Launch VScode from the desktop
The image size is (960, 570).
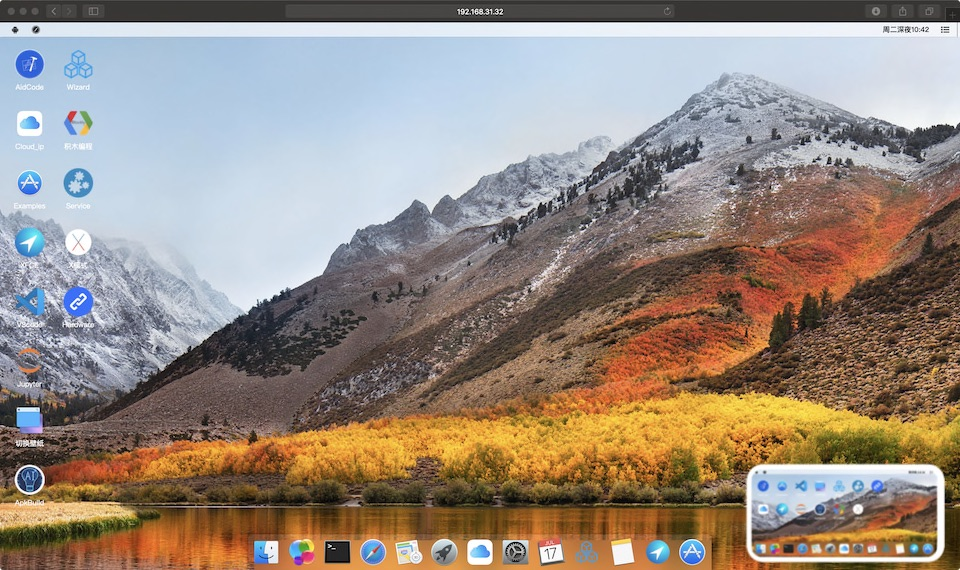click(29, 302)
